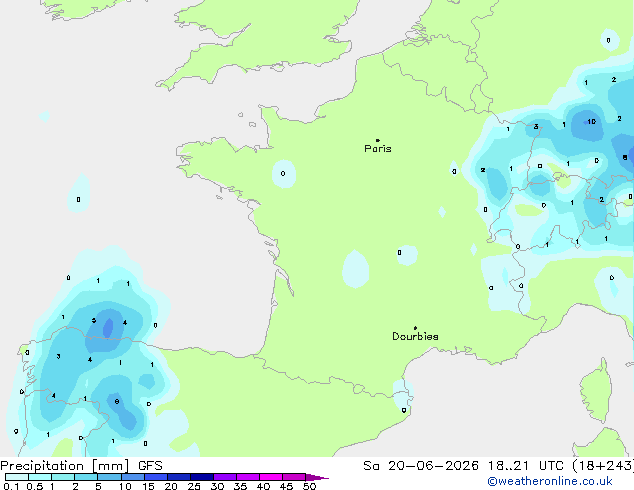Click the '0.1' legend value
This screenshot has width=634, height=490.
(x=11, y=486)
